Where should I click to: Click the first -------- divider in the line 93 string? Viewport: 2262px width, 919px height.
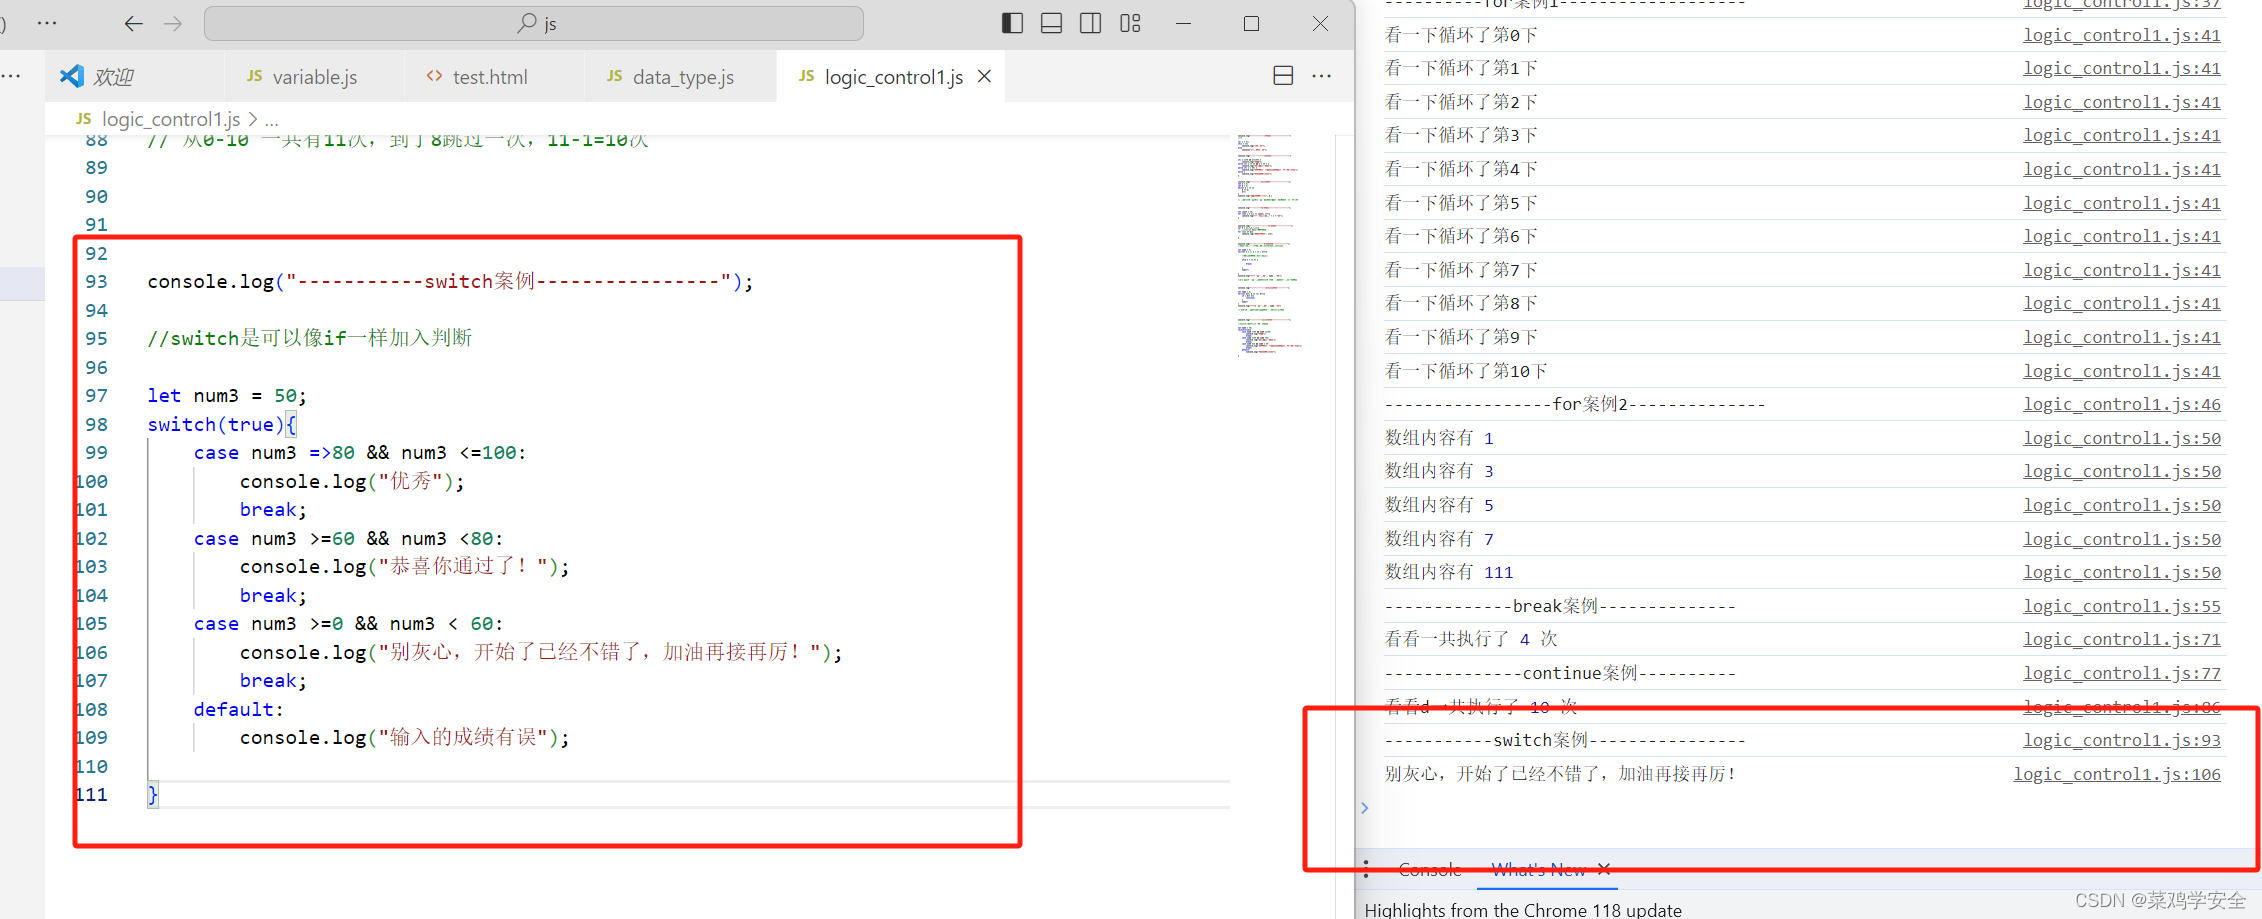click(361, 282)
